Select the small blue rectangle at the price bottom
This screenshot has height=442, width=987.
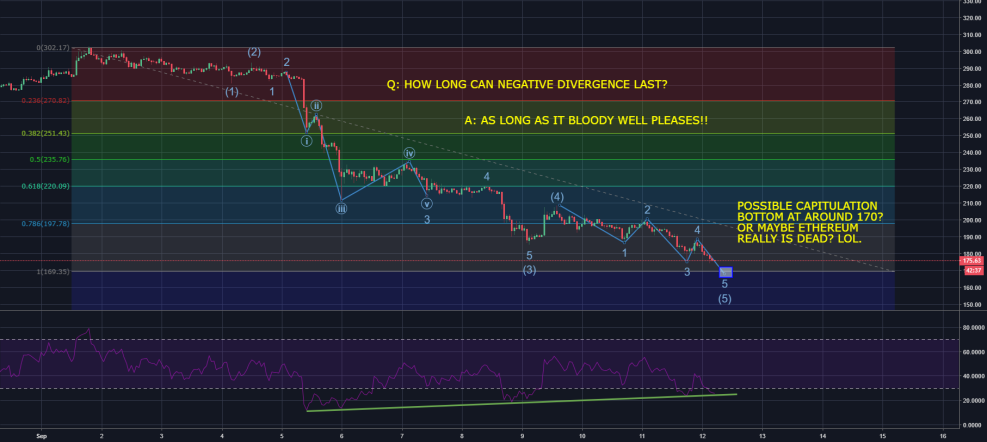pos(726,271)
